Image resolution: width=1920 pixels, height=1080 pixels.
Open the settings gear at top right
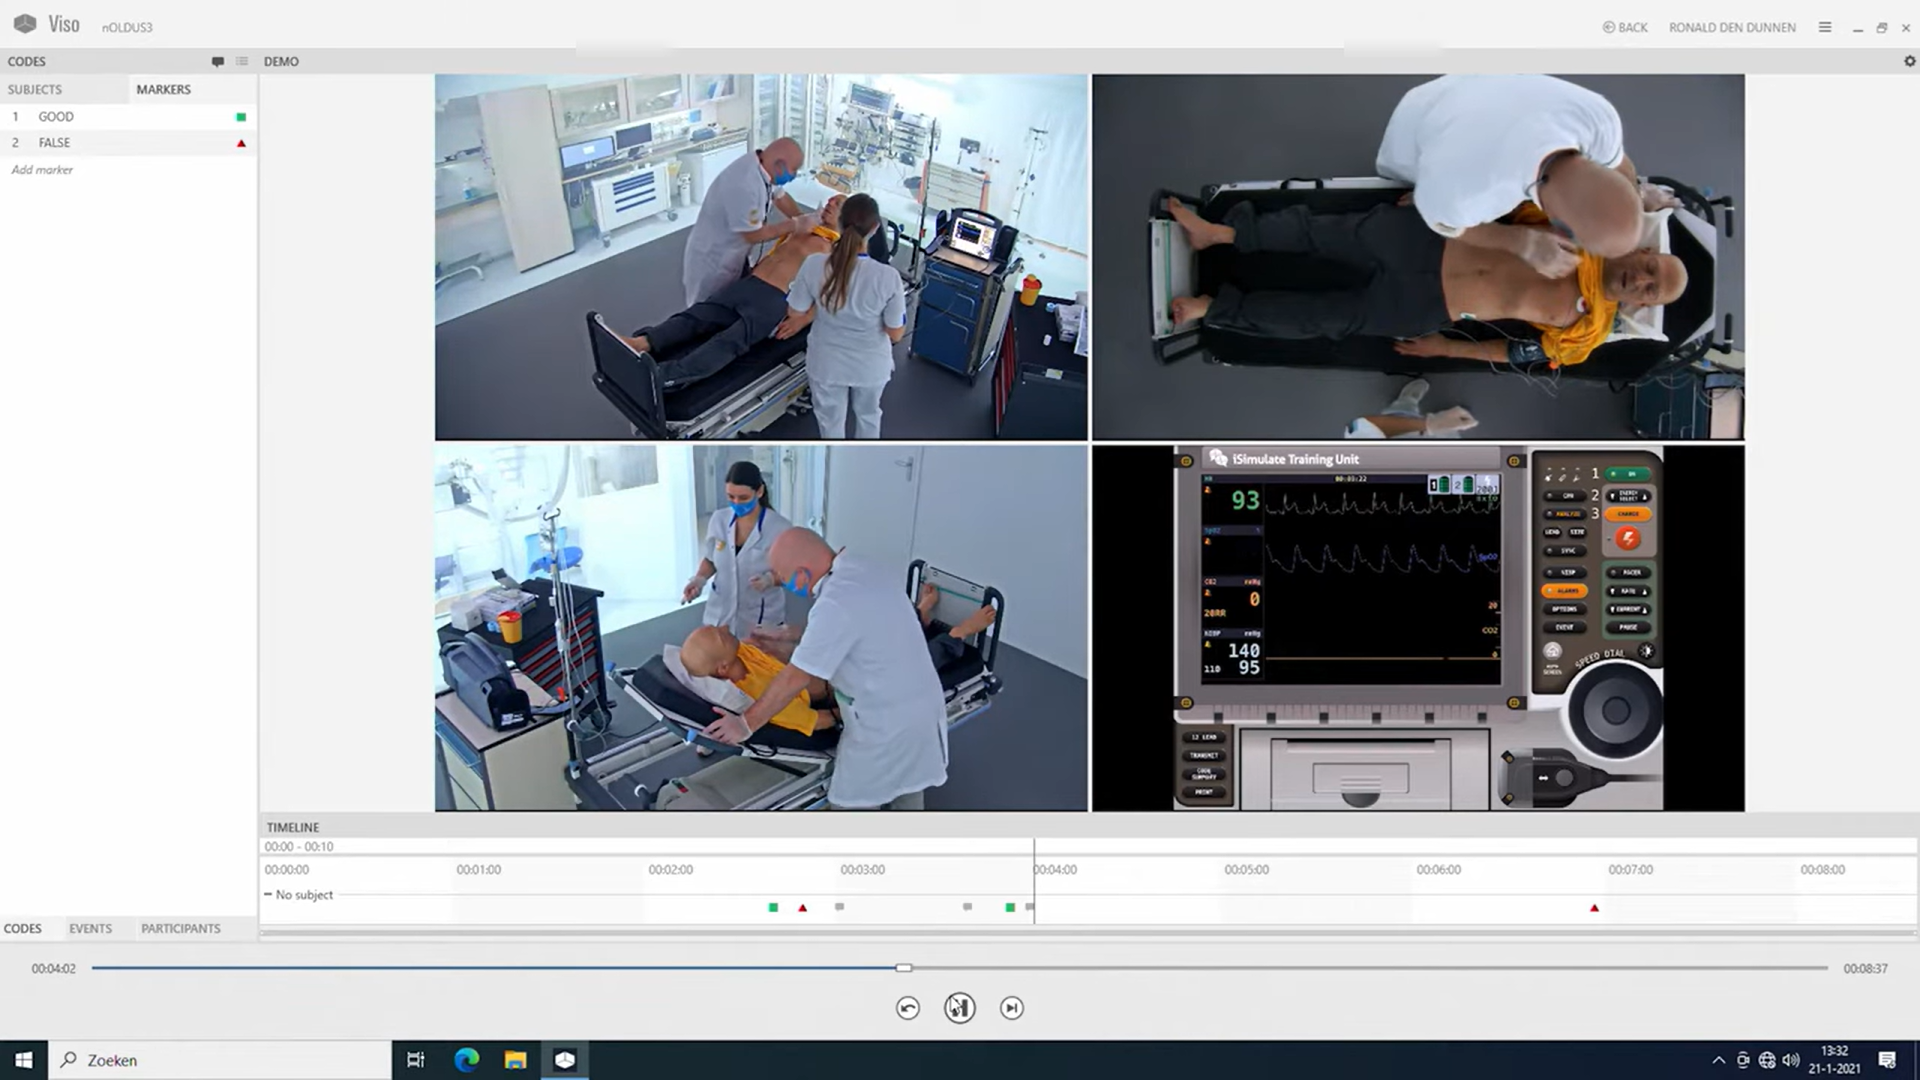click(x=1909, y=62)
